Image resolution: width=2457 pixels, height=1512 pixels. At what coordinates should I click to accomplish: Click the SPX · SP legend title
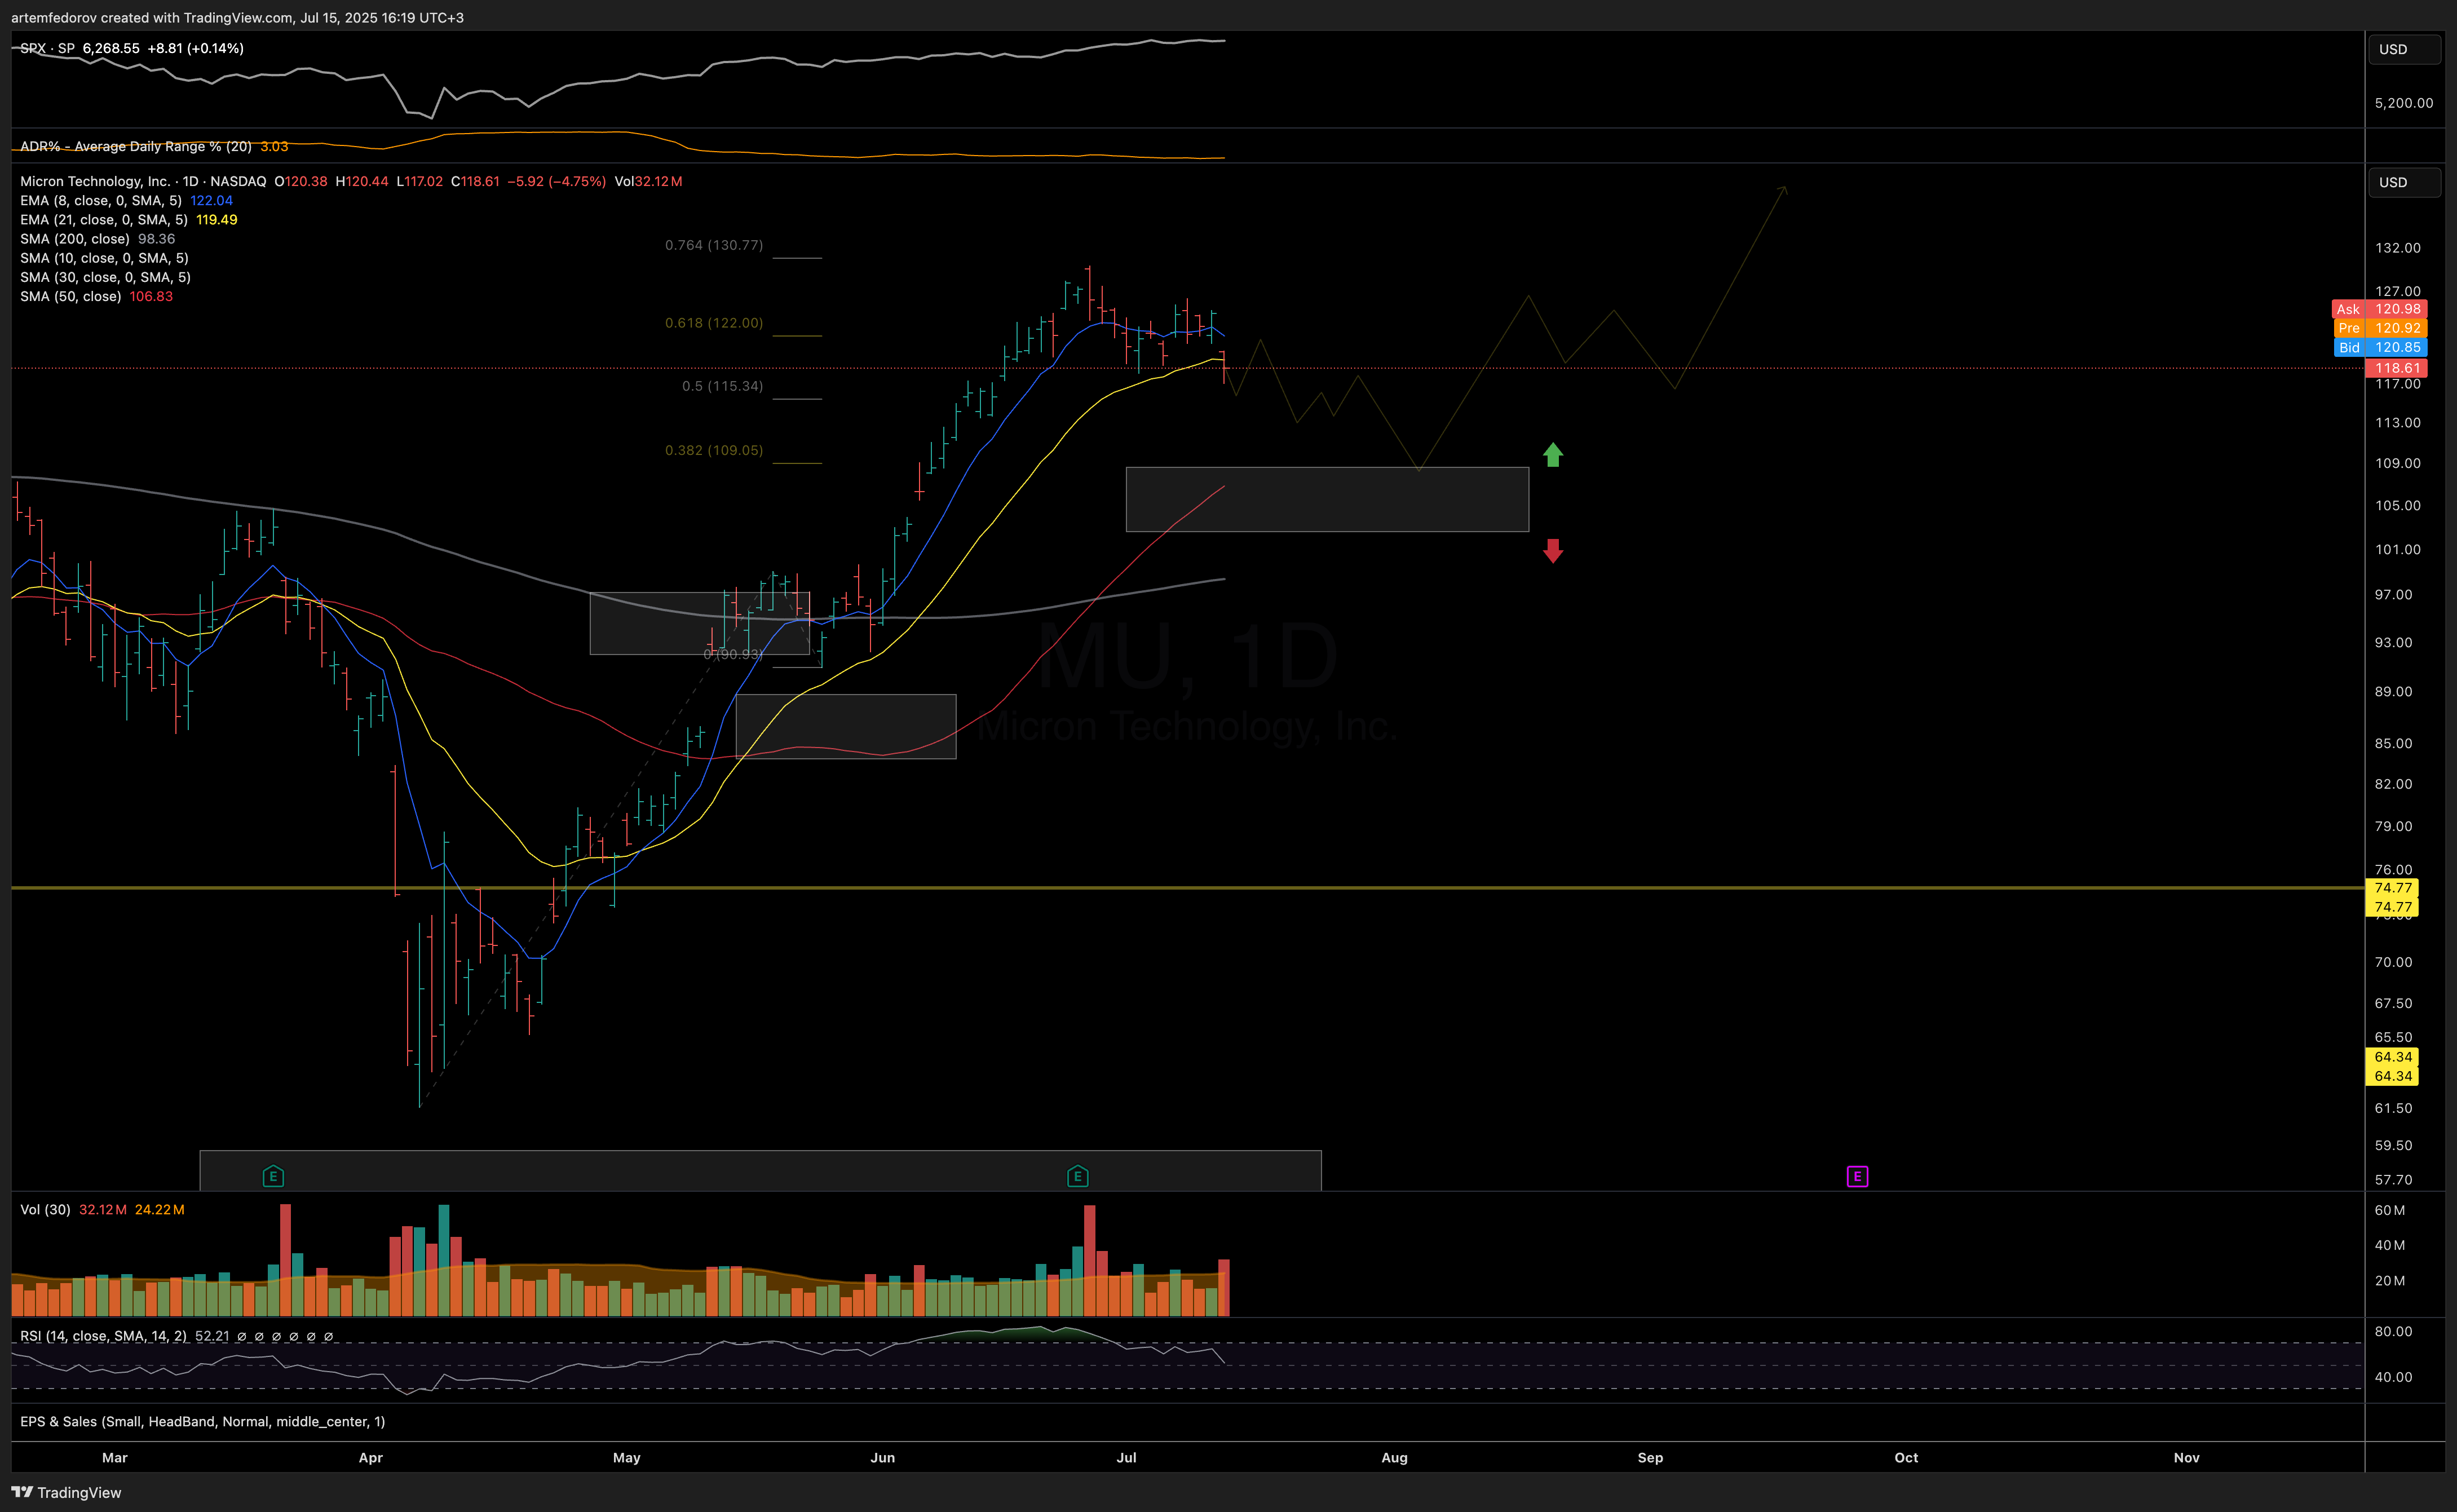(47, 48)
